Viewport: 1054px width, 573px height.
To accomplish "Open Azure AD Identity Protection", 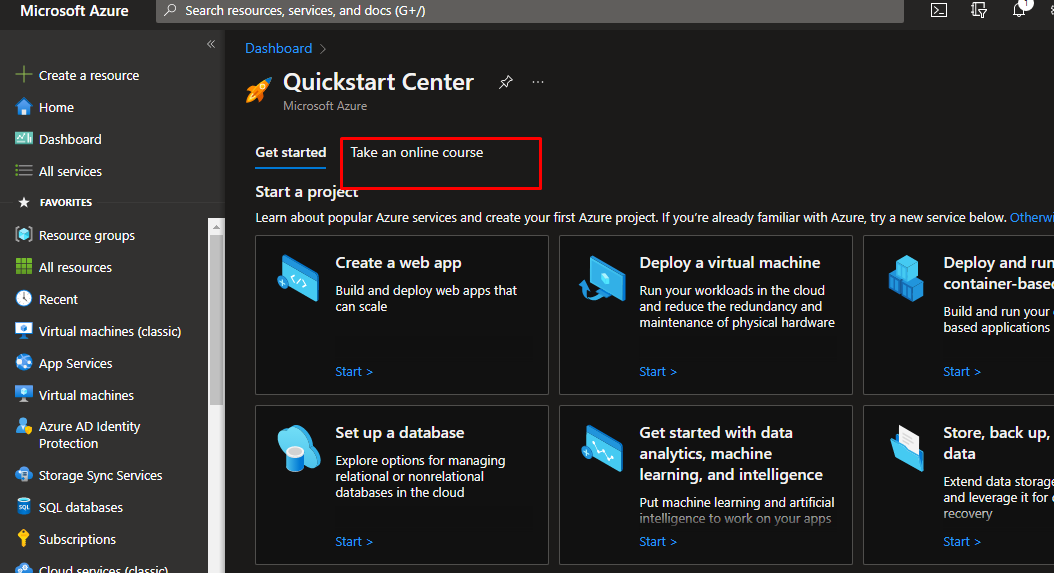I will [89, 435].
